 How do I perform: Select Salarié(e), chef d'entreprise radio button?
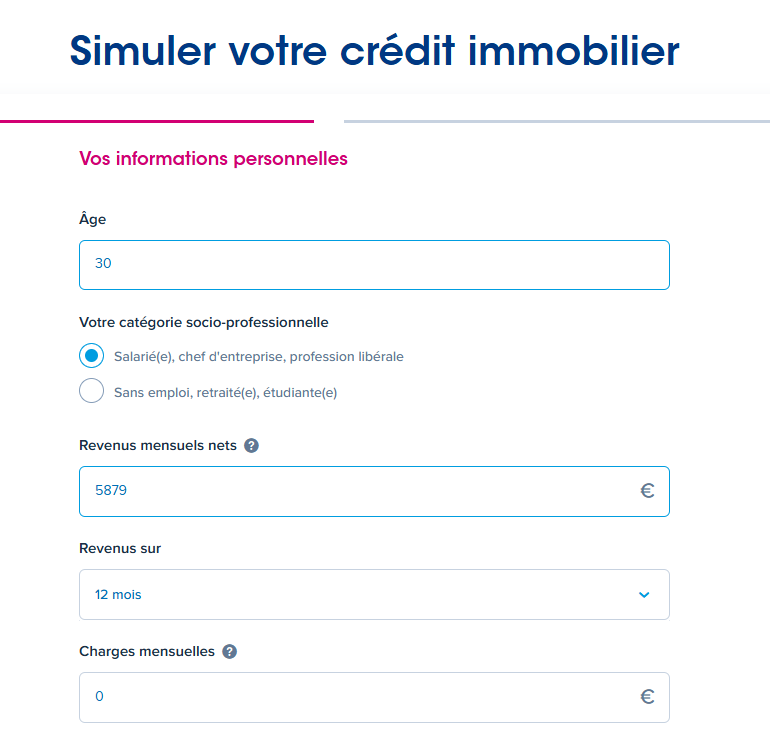tap(91, 355)
